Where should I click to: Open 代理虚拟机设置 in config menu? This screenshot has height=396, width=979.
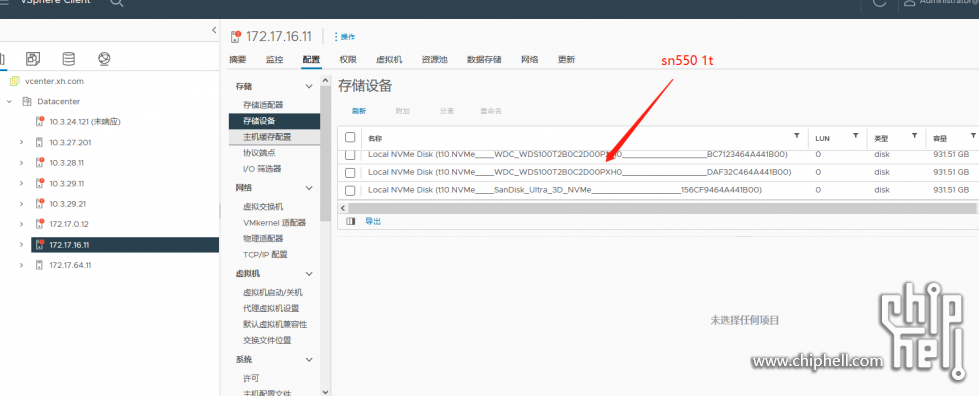(x=271, y=308)
